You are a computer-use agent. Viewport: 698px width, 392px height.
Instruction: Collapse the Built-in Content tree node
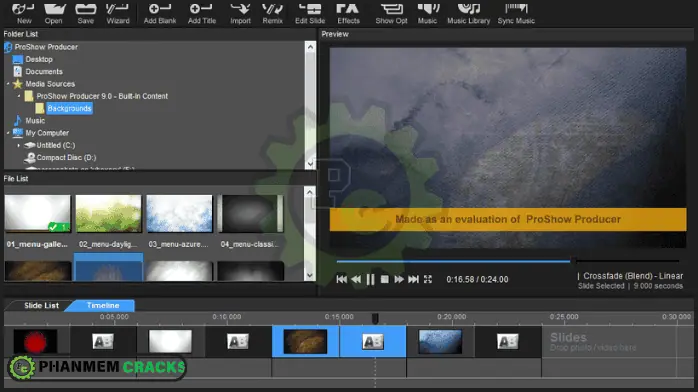19,96
